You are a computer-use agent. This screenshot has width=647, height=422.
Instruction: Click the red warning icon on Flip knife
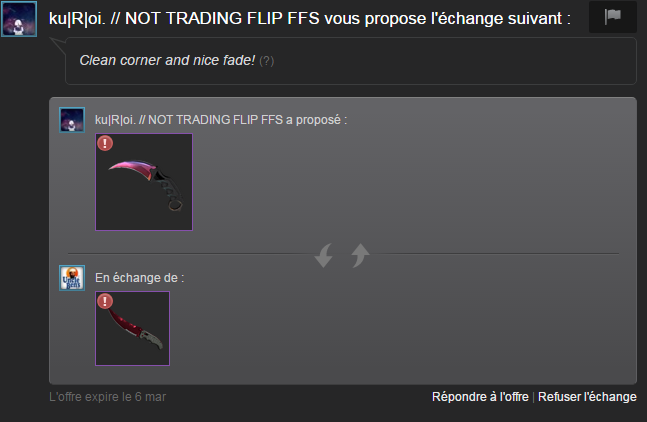click(105, 301)
